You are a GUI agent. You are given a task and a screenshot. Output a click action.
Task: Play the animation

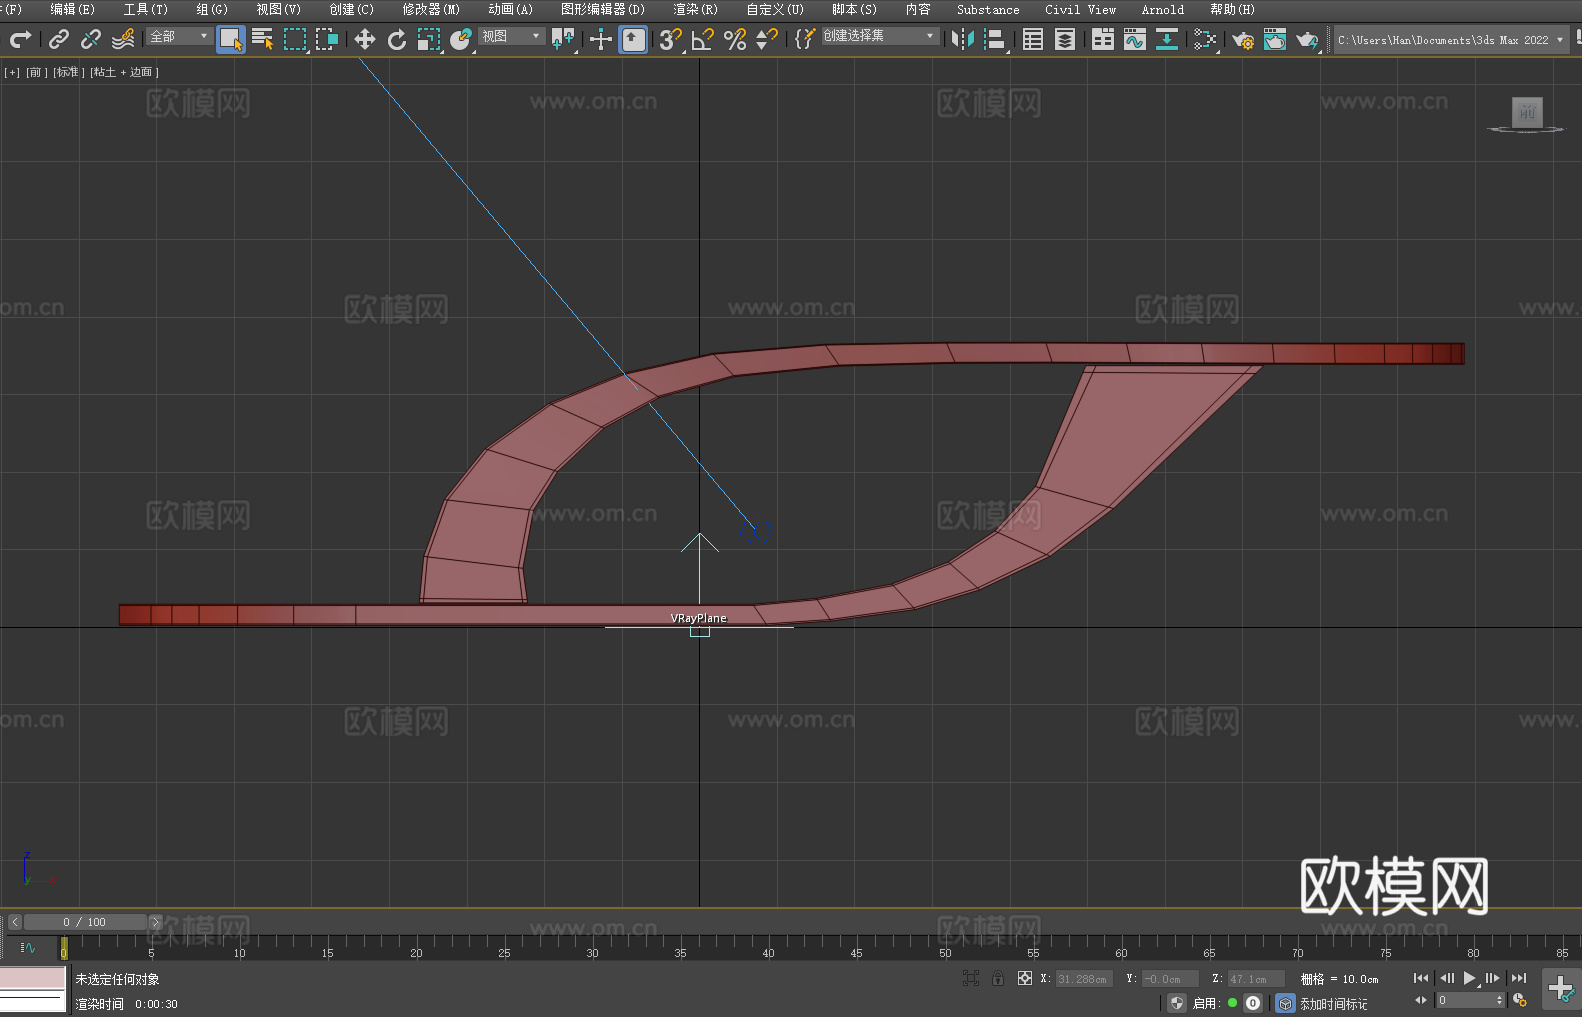point(1470,978)
